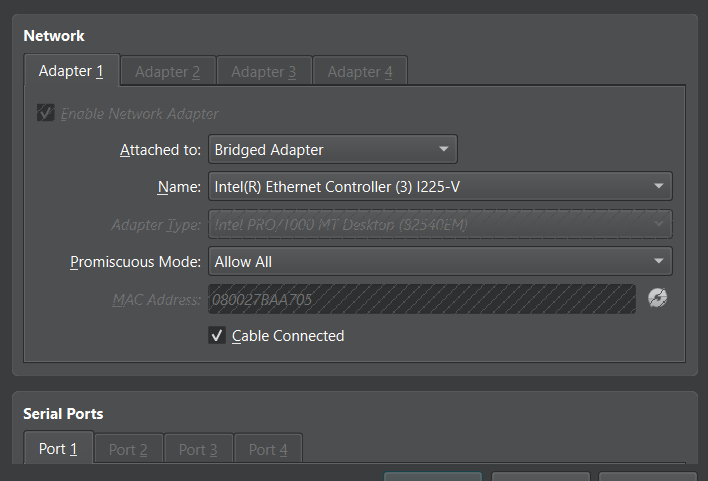This screenshot has width=708, height=481.
Task: Toggle the Enable Network Adapter checkbox
Action: pos(46,113)
